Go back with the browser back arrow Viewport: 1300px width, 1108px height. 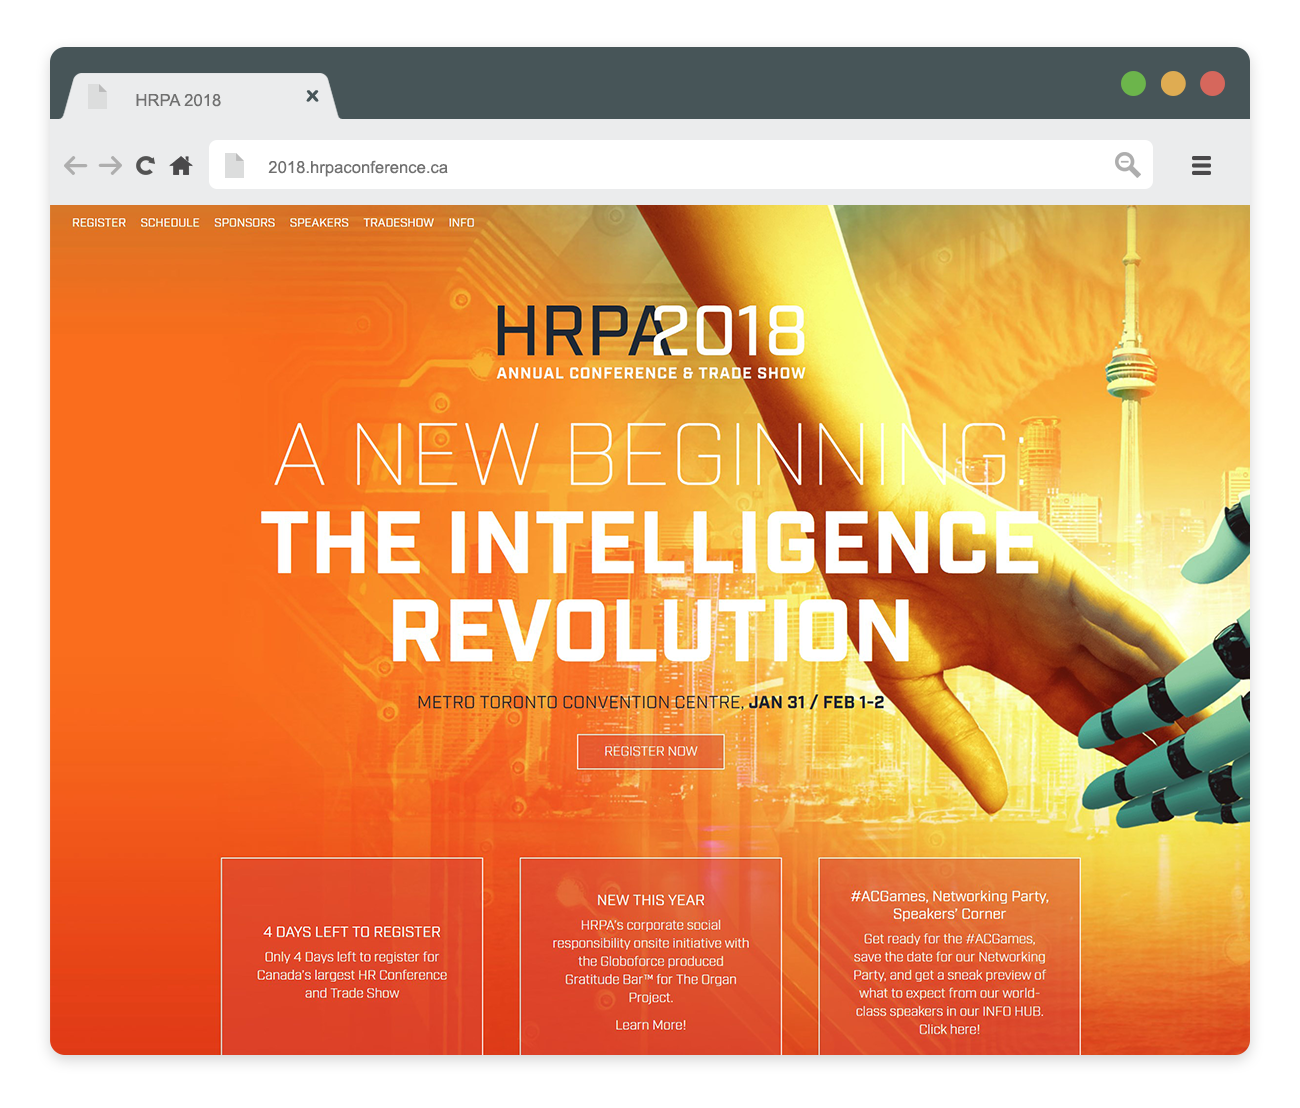pyautogui.click(x=75, y=165)
